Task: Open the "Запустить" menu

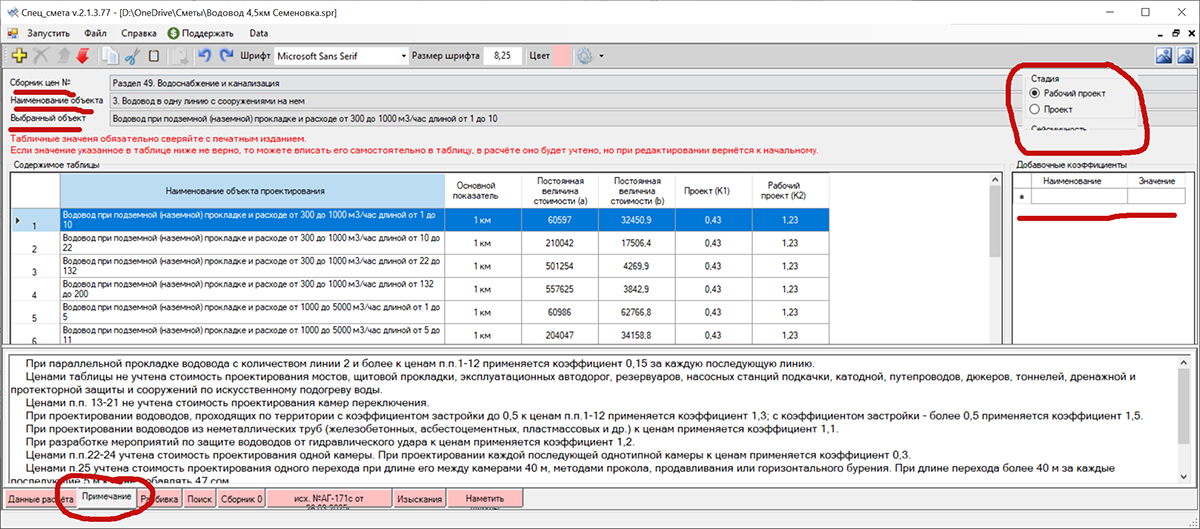Action: [x=48, y=33]
